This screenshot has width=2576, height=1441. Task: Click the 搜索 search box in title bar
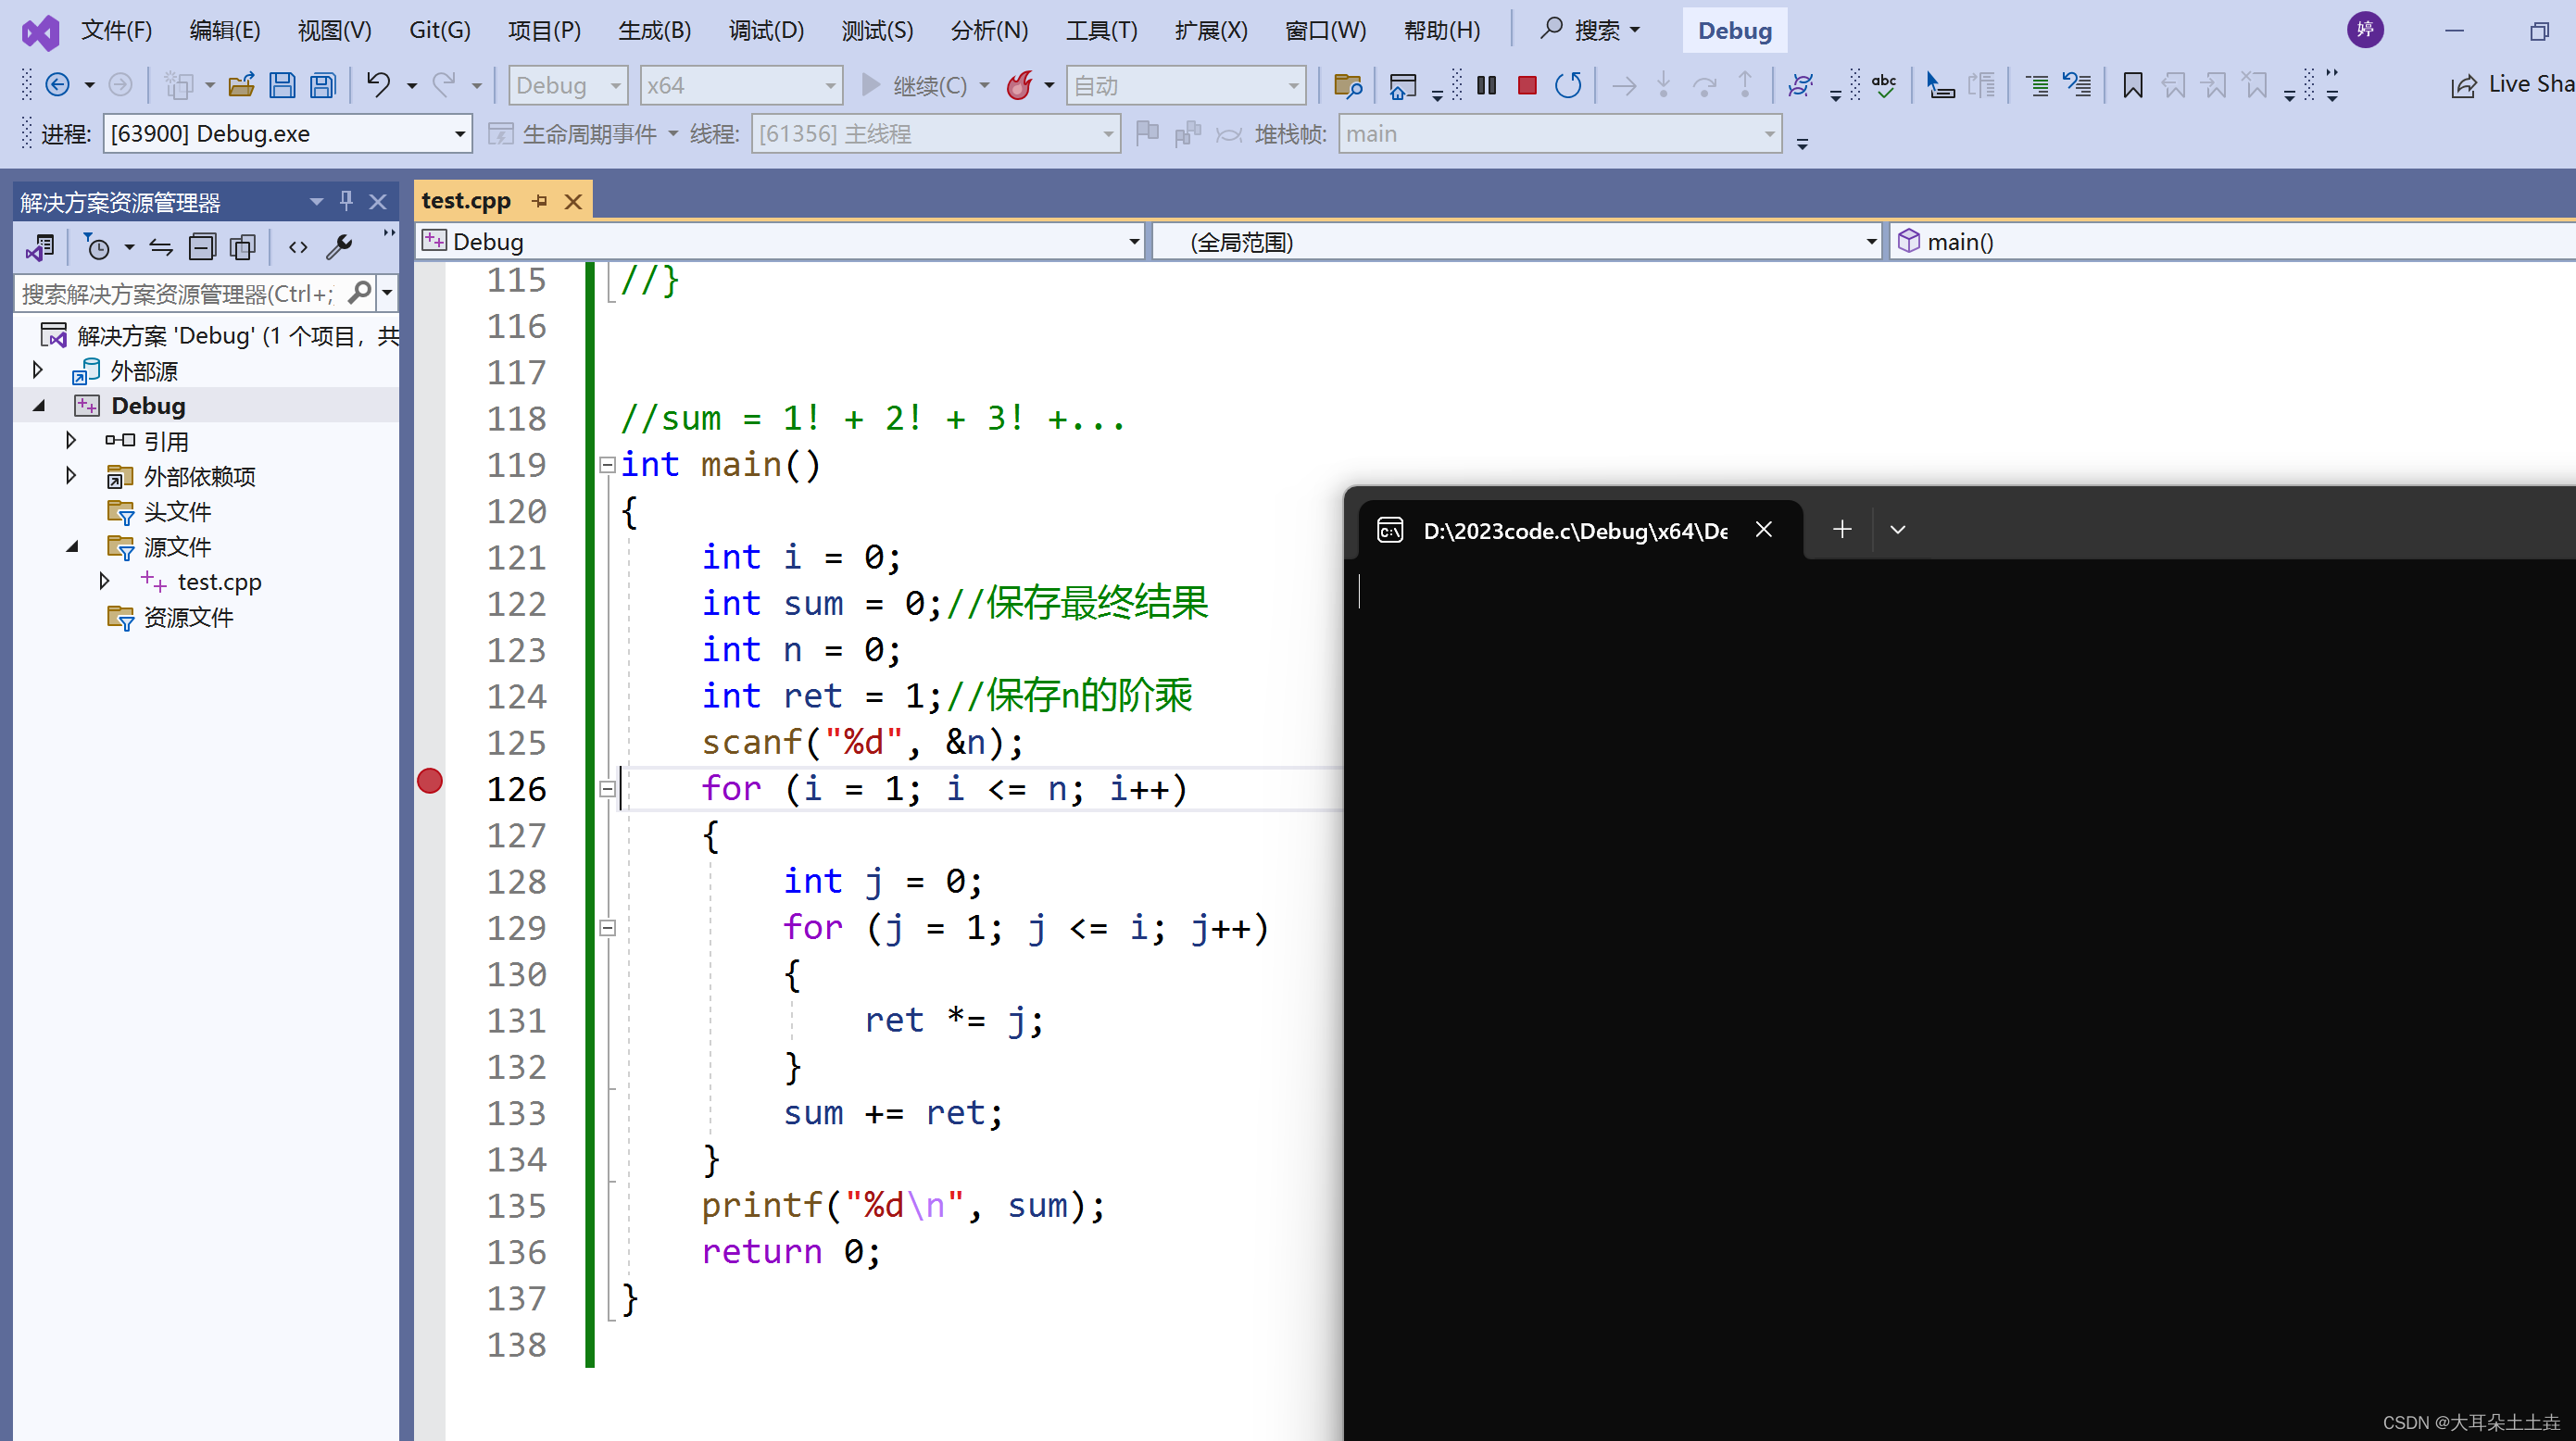coord(1590,30)
